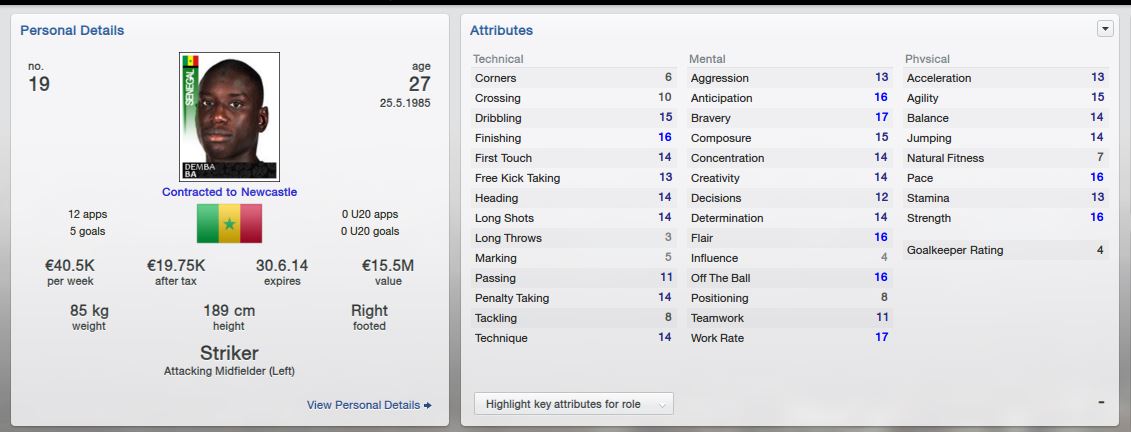Click the Senegal flag icon

tap(229, 224)
